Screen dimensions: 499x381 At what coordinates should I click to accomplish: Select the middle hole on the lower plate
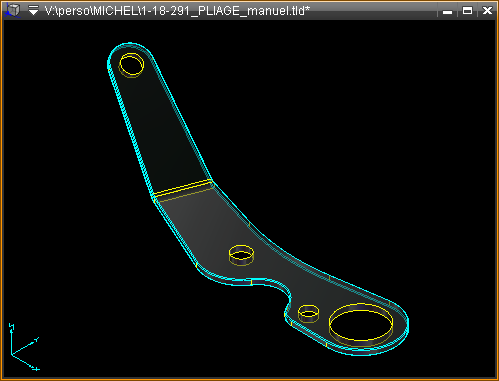click(x=241, y=255)
